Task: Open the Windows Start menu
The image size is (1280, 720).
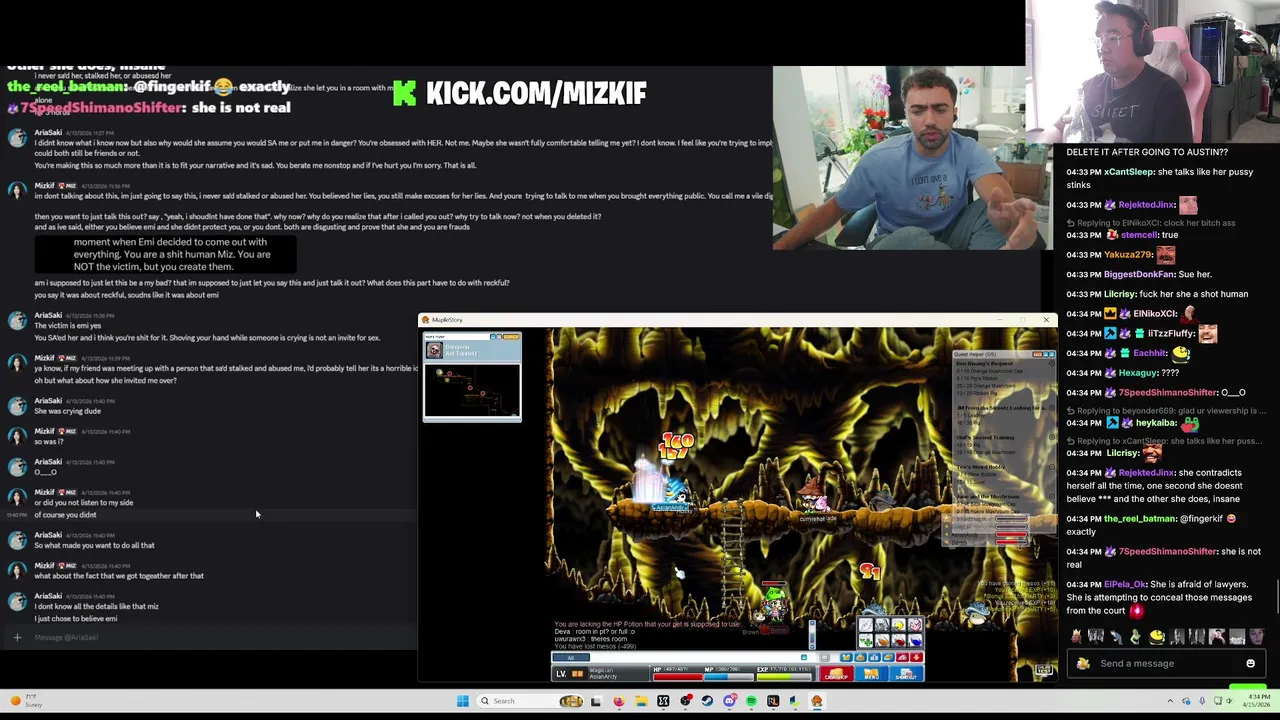Action: 462,701
